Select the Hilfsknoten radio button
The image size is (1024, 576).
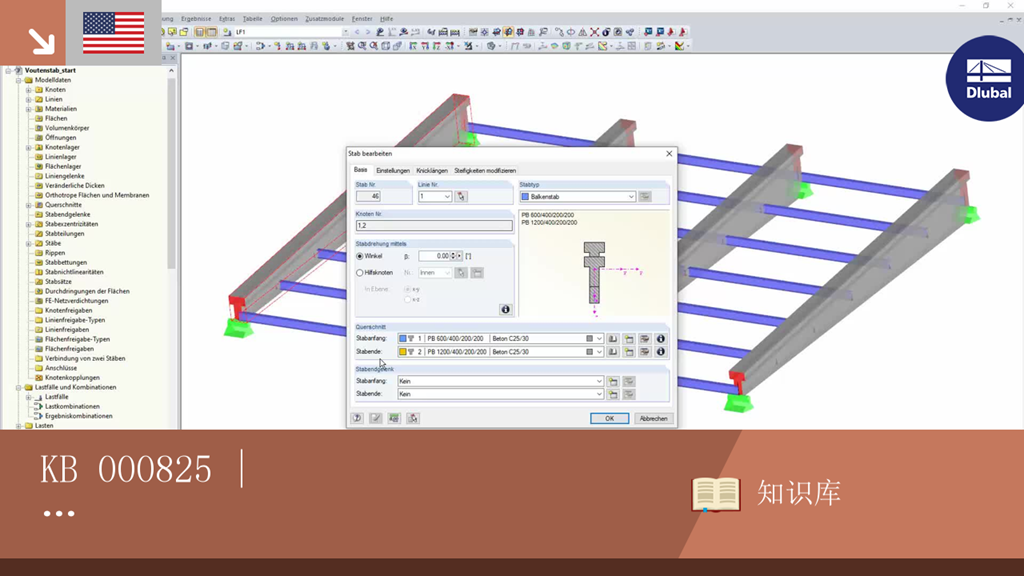tap(360, 273)
